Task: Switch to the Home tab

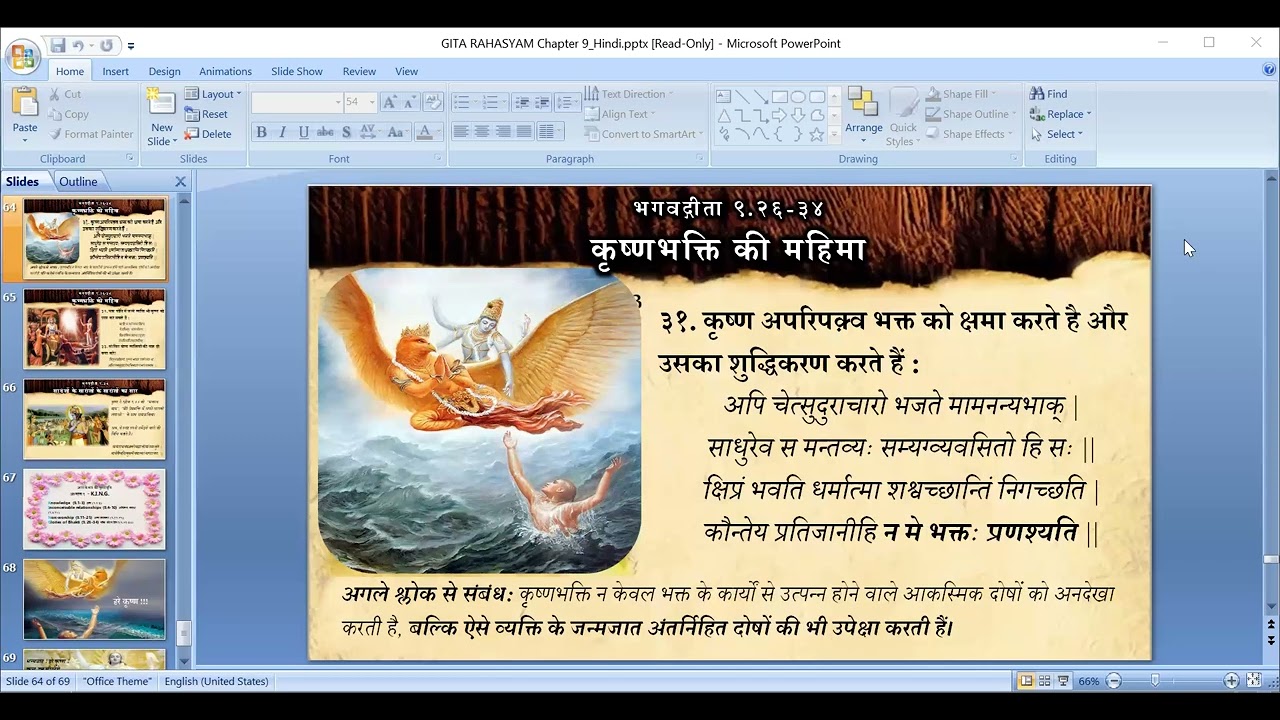Action: point(70,71)
